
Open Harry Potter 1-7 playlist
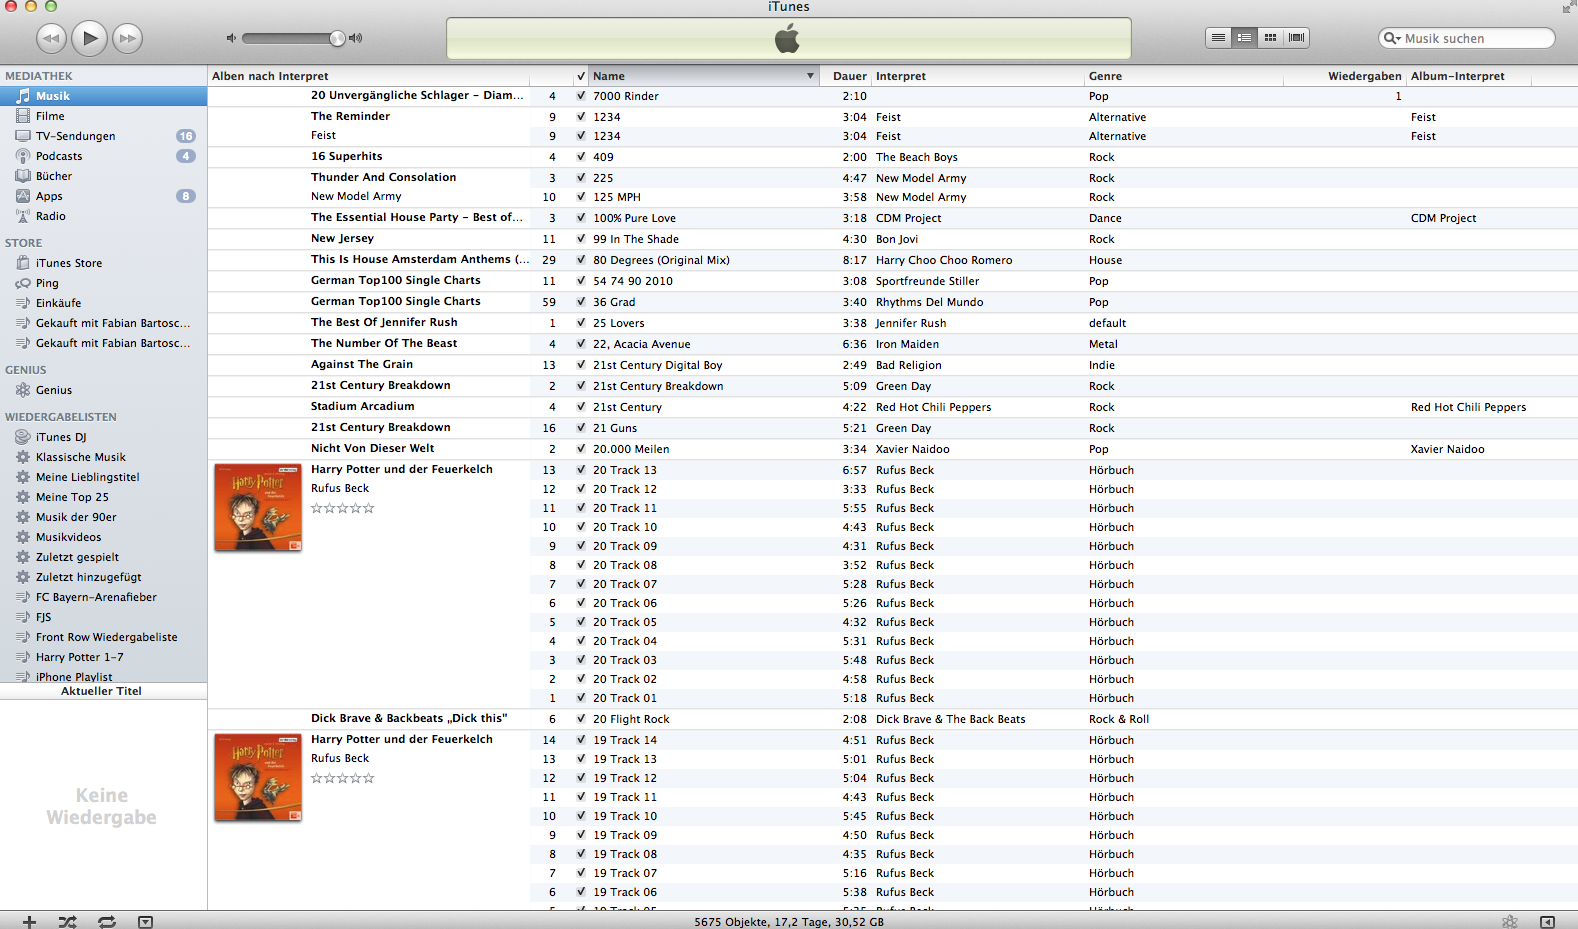(103, 657)
